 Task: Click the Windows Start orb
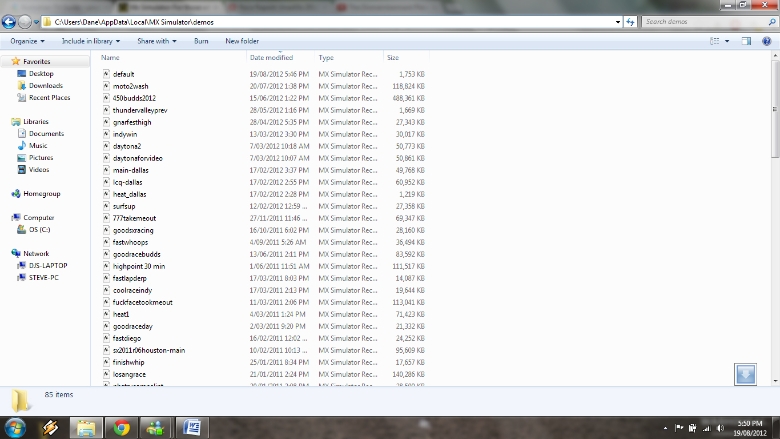(x=13, y=427)
